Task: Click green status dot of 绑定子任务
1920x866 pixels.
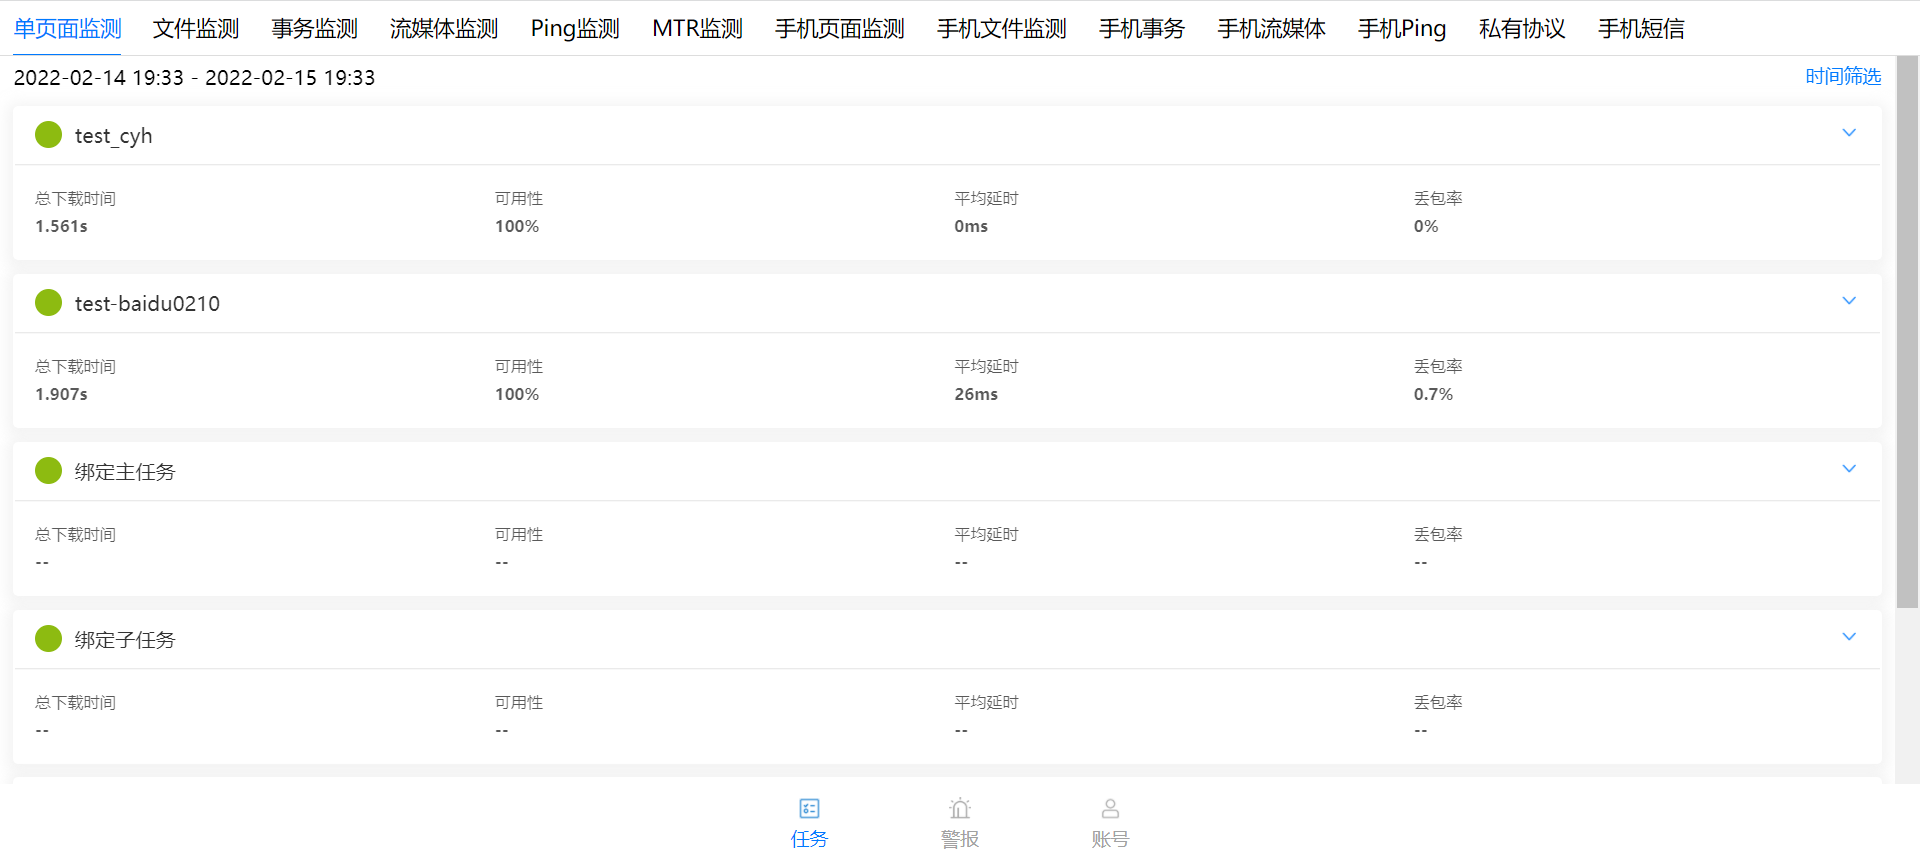Action: pyautogui.click(x=48, y=639)
